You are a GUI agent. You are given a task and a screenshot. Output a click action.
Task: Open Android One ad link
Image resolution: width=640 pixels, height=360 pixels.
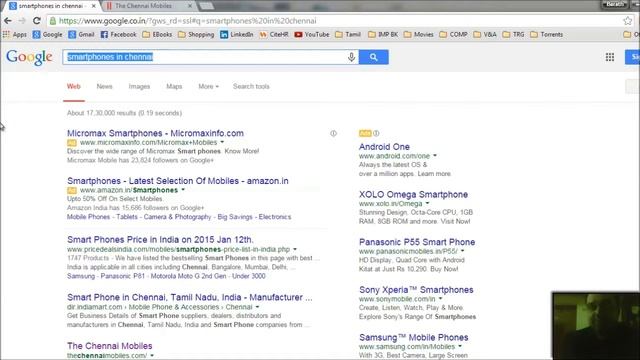(x=384, y=147)
